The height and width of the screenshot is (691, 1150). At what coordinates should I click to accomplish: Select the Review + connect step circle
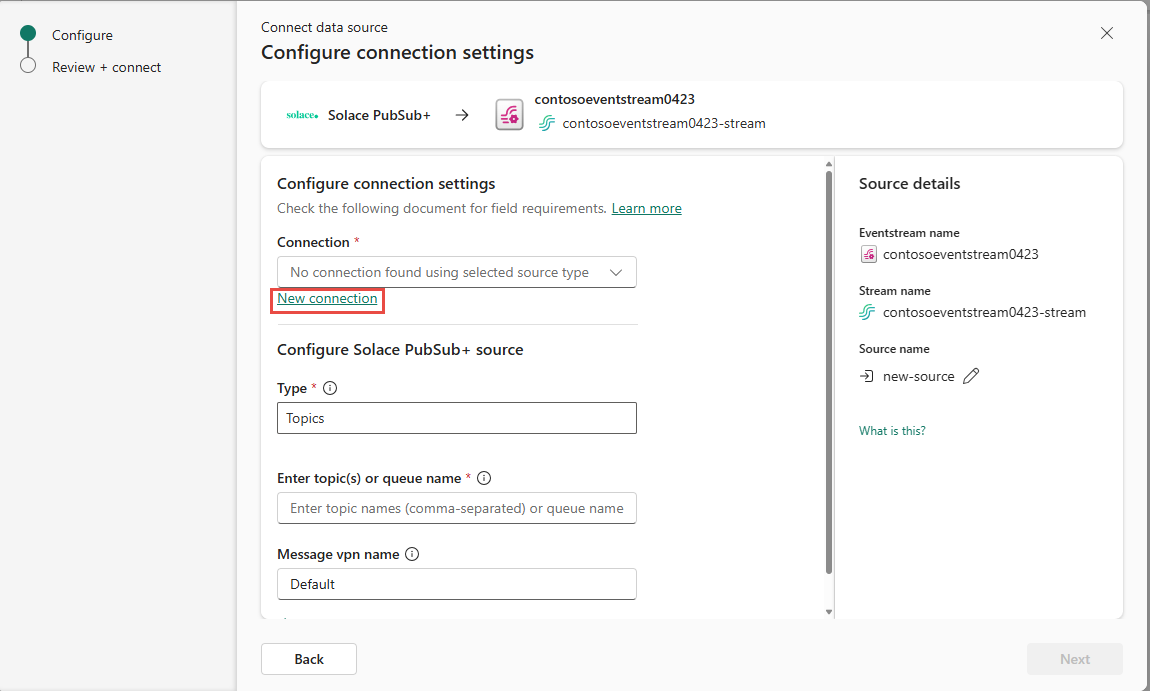[28, 65]
